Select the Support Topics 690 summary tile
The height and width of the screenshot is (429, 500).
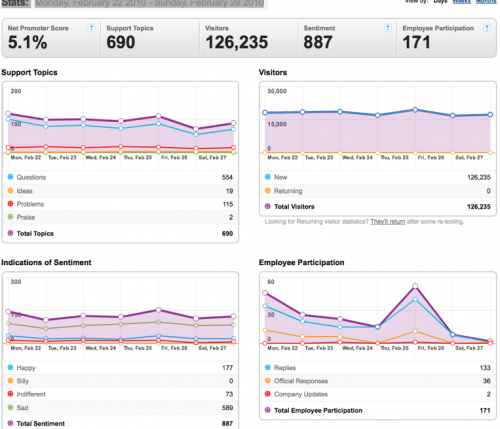150,38
